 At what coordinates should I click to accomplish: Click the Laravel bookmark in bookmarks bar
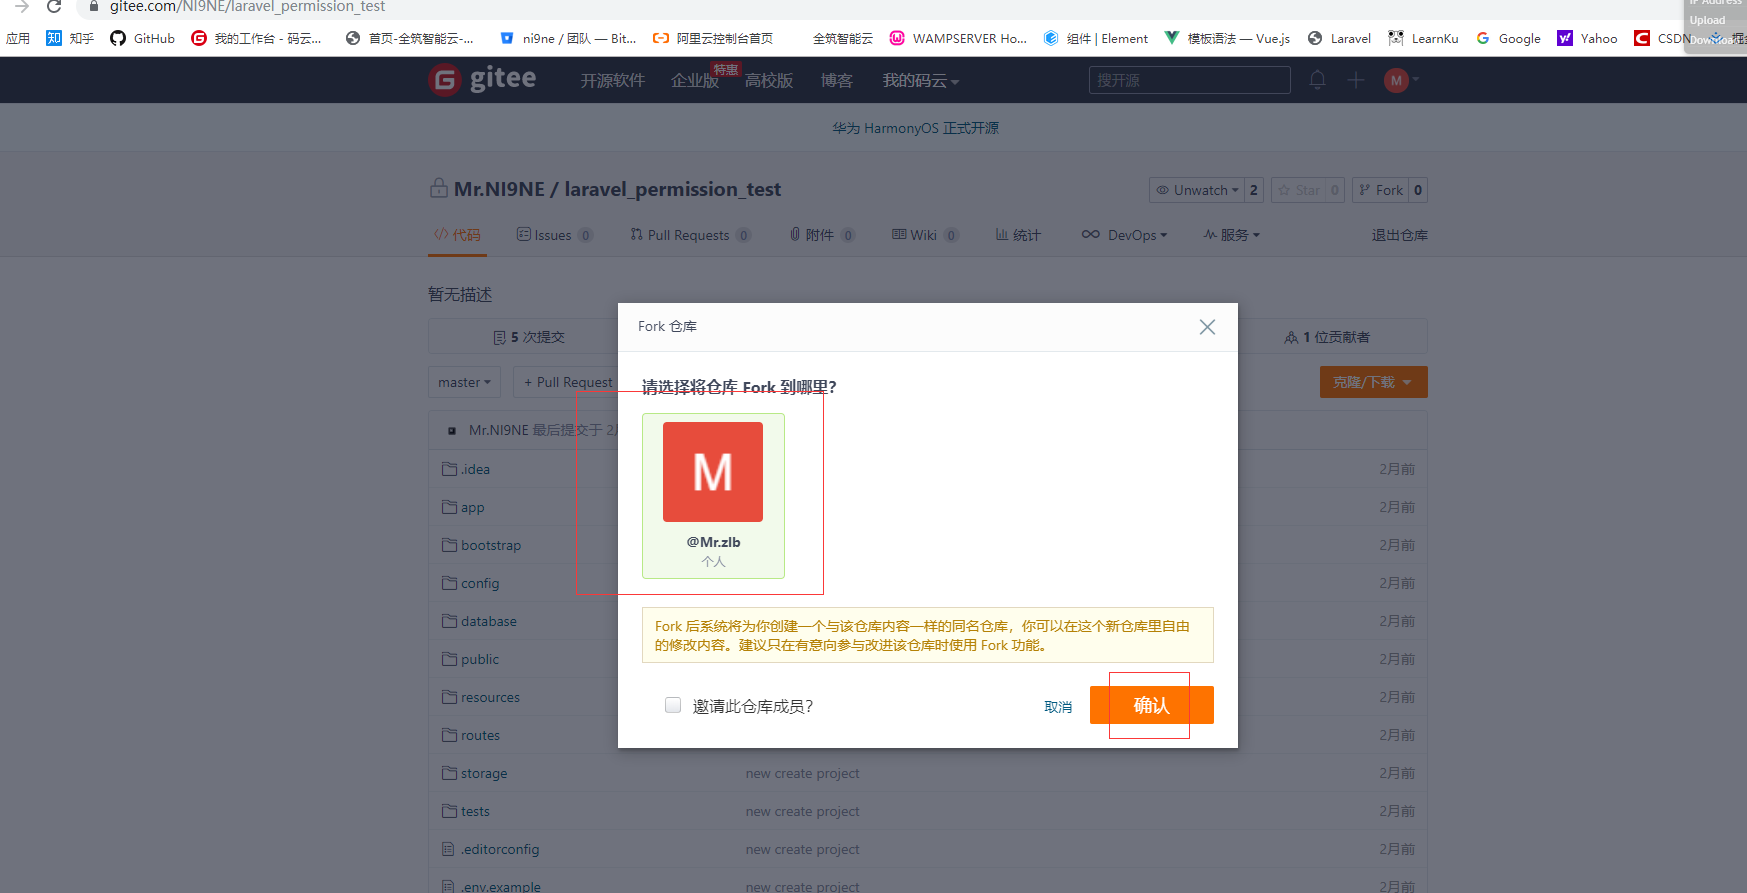coord(1339,38)
